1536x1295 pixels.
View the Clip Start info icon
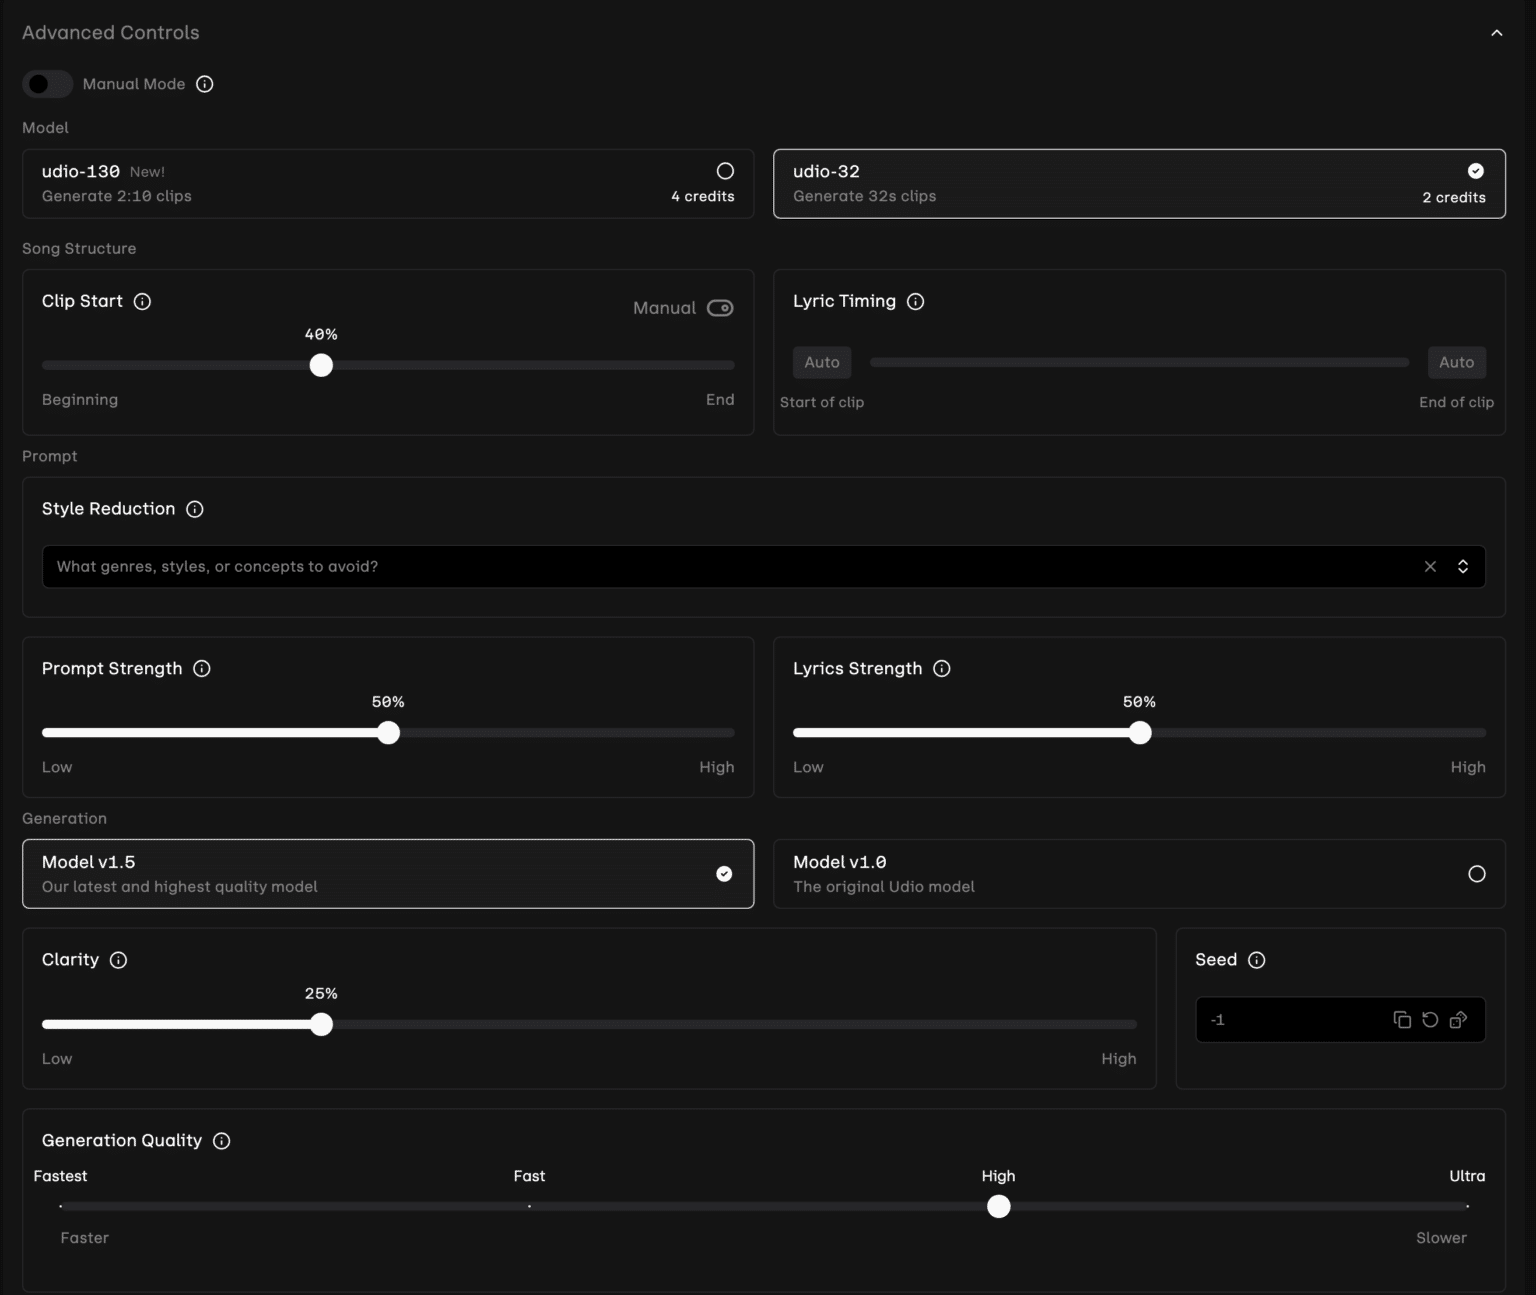pyautogui.click(x=142, y=301)
